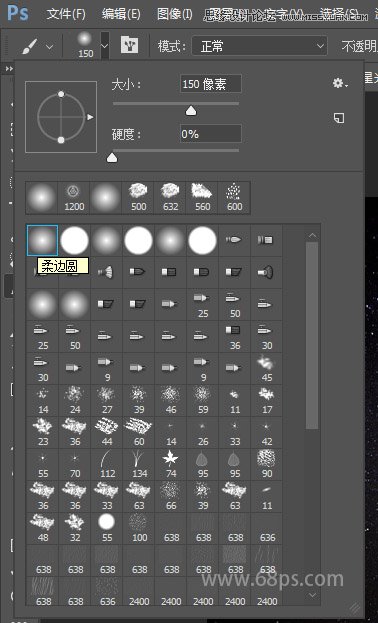Expand the brush tool preset dropdown arrow
Image resolution: width=378 pixels, height=623 pixels.
pyautogui.click(x=50, y=47)
